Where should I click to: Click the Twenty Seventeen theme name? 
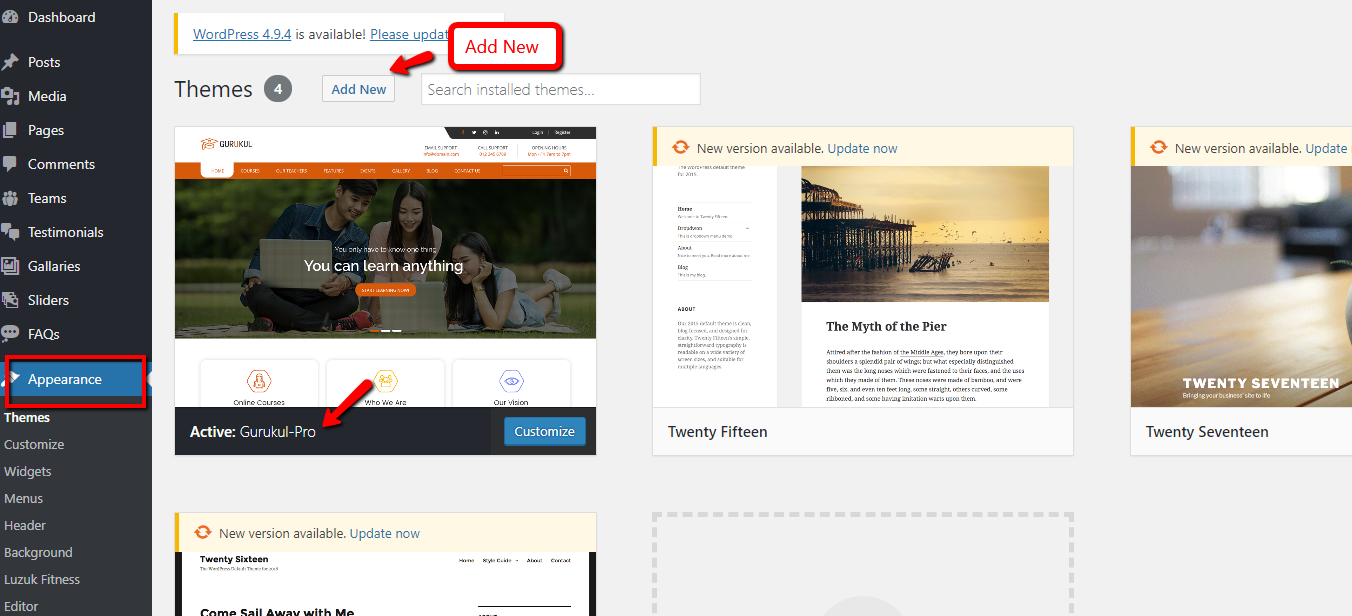(x=1207, y=432)
